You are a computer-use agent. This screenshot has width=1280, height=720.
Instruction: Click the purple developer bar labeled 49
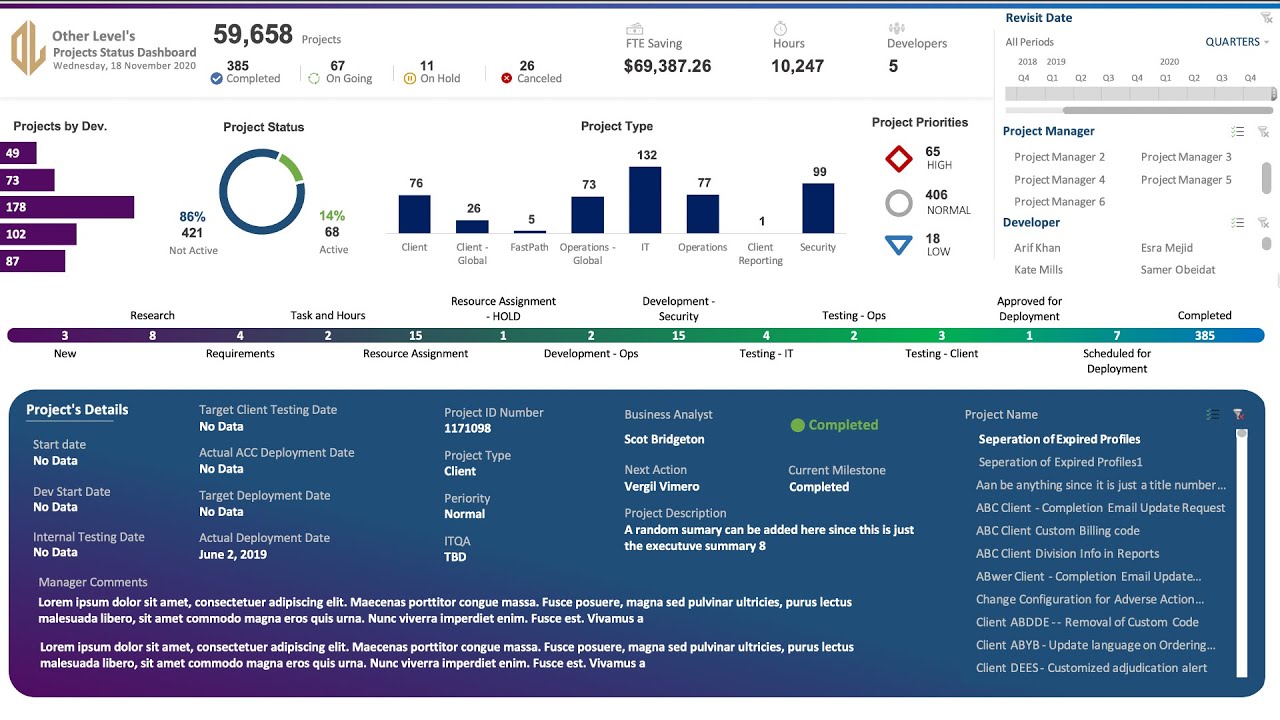pyautogui.click(x=18, y=153)
